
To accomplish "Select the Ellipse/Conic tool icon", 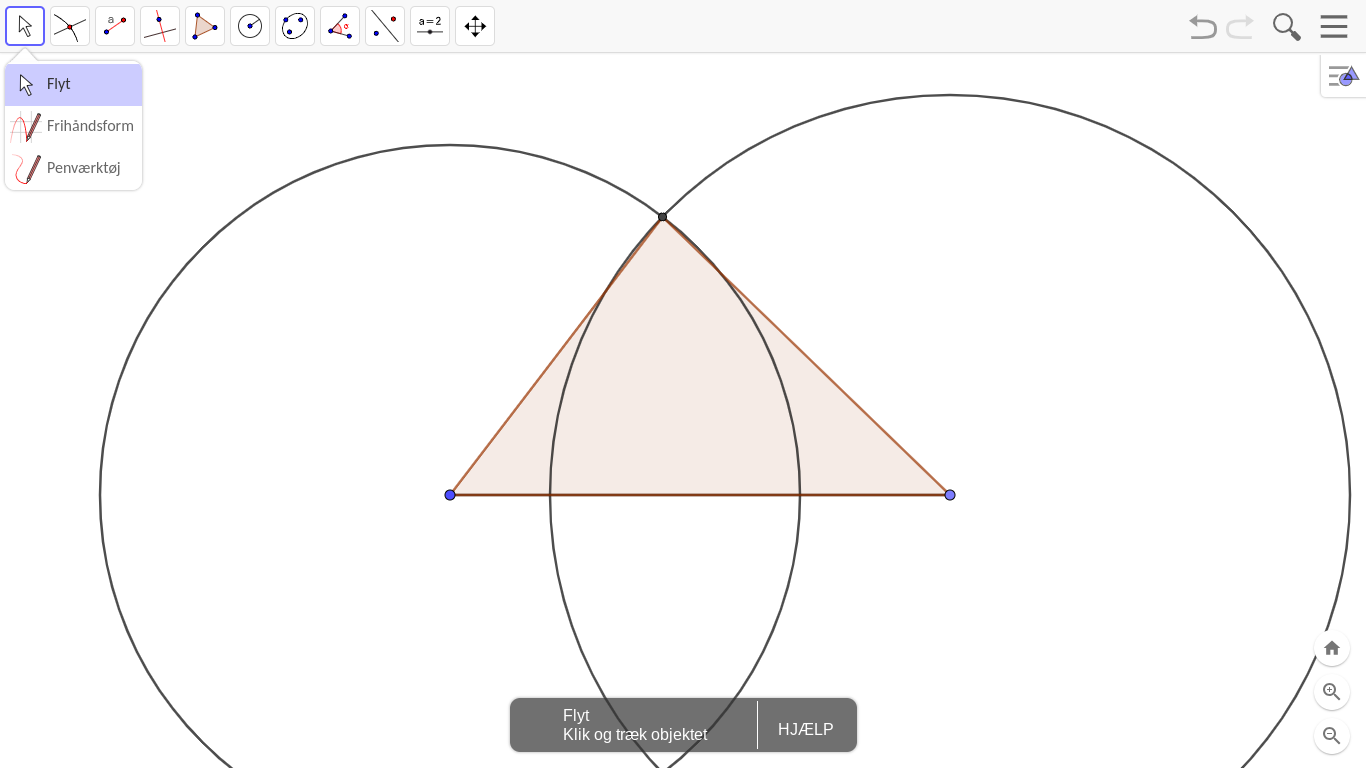I will coord(295,26).
